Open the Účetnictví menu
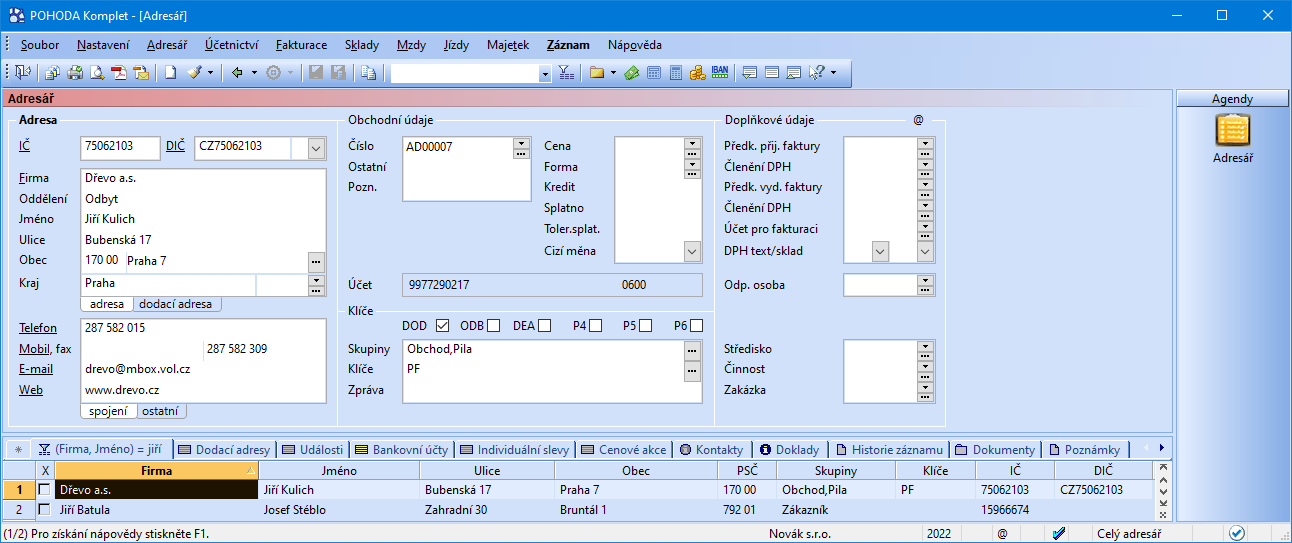Screen dimensions: 1292x543 [231, 45]
